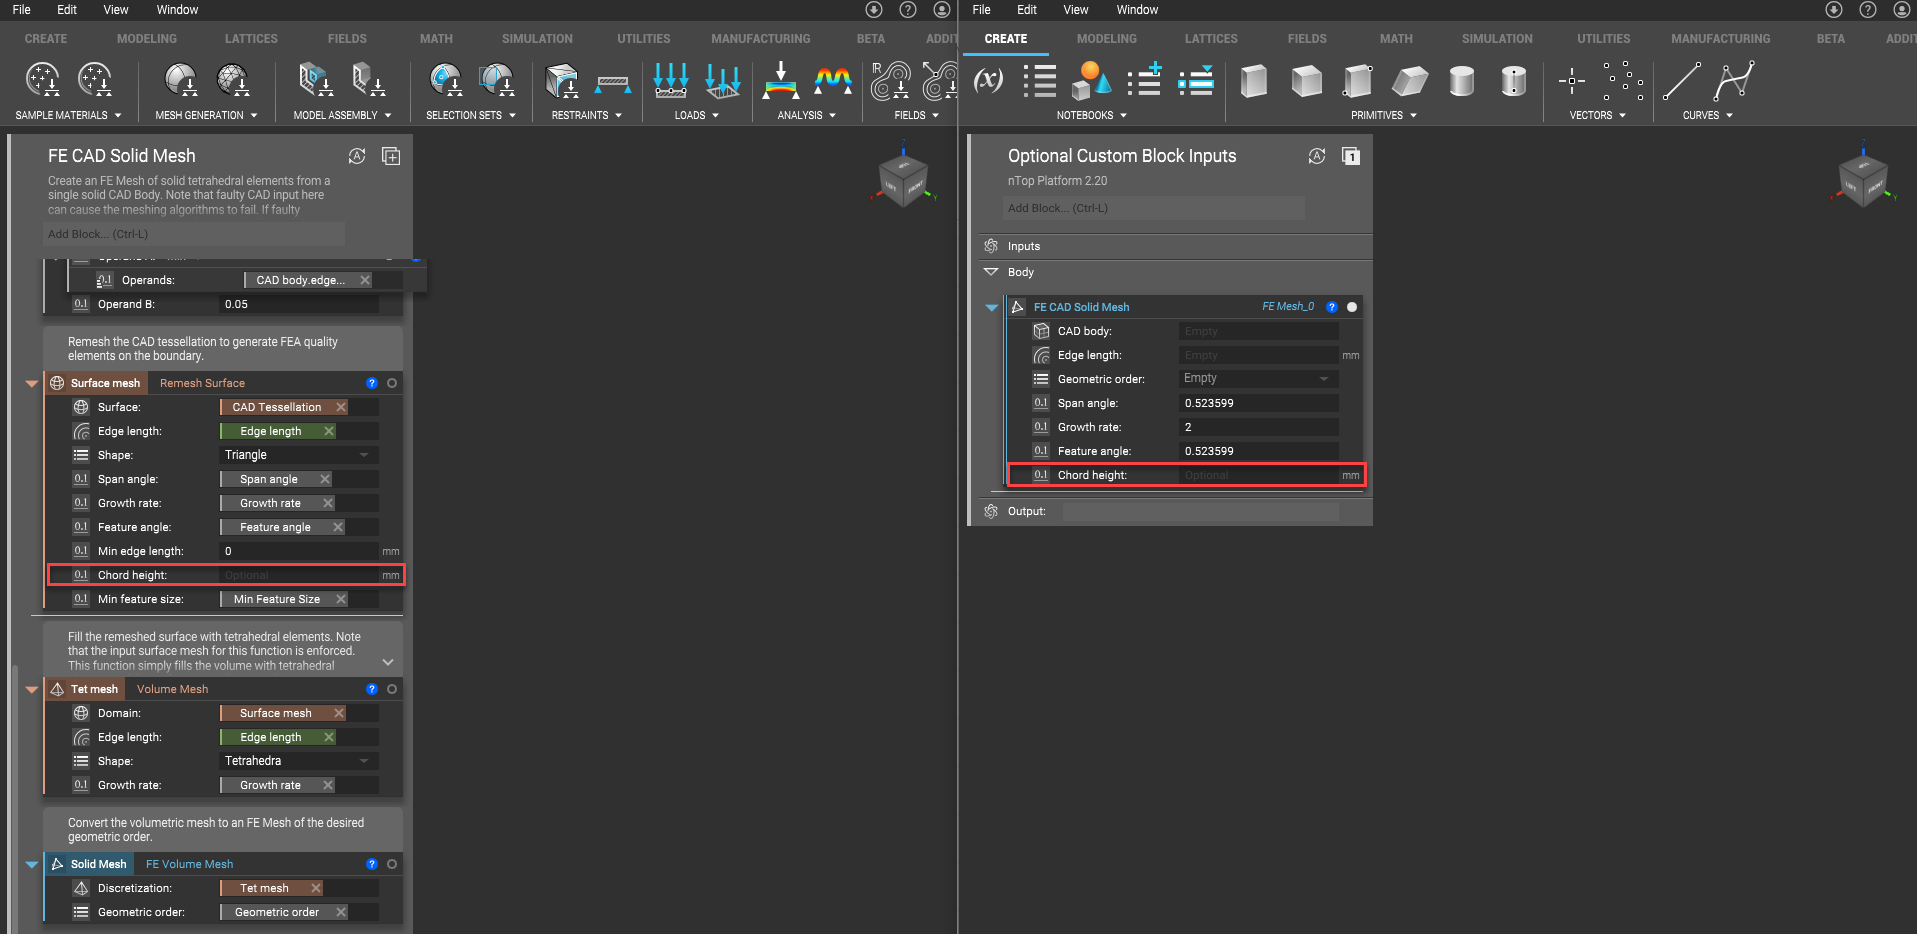
Task: Open the Shape dropdown showing Tetrahedra
Action: tap(298, 761)
